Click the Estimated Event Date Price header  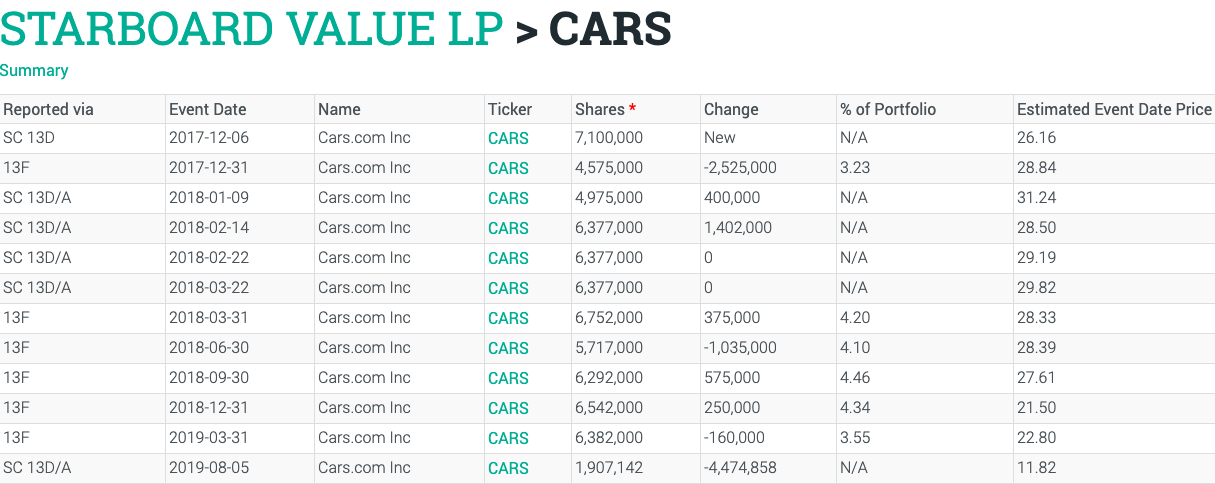(1114, 109)
